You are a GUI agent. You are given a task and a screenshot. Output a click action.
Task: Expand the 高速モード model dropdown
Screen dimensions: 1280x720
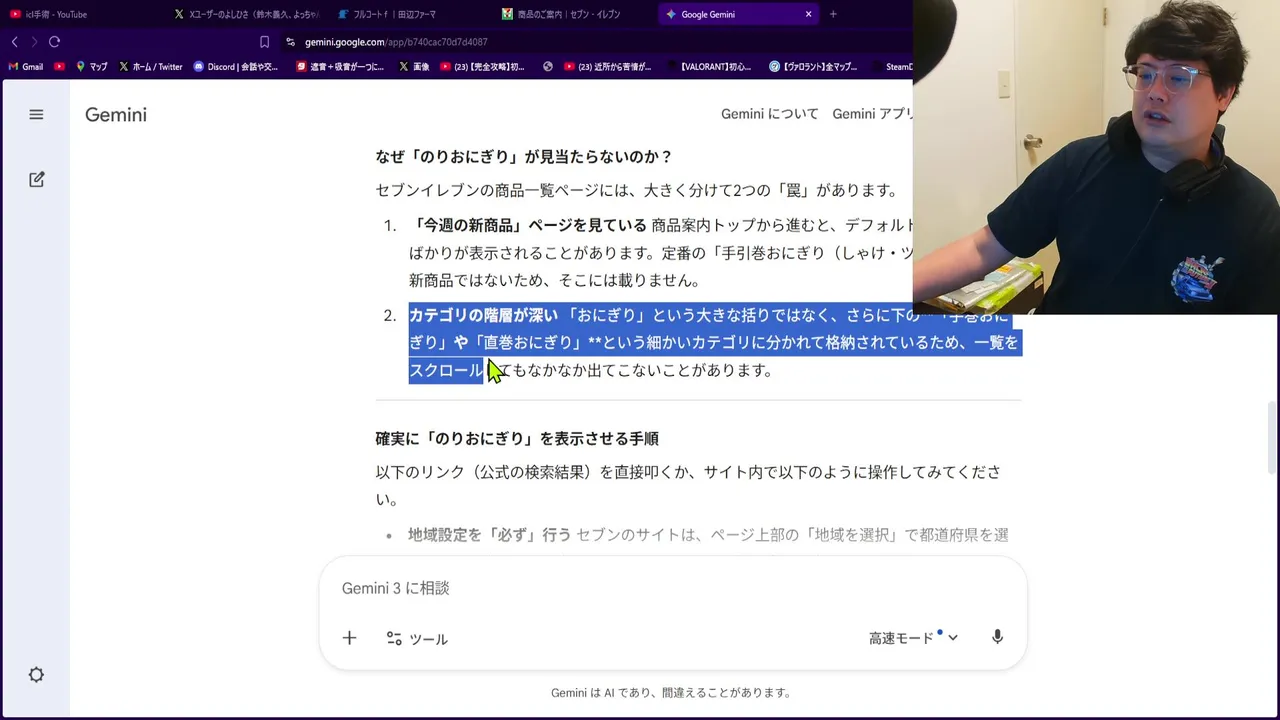912,638
